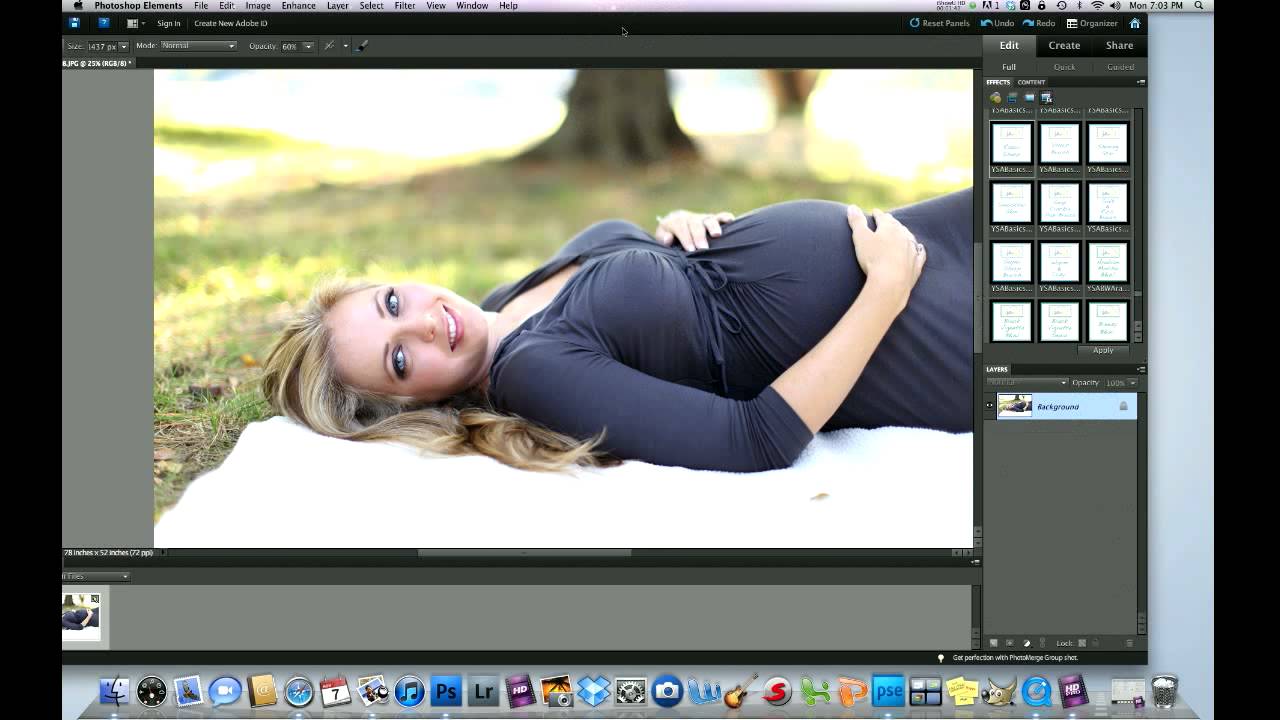1280x720 pixels.
Task: Click the Background layer lock icon
Action: click(1123, 406)
